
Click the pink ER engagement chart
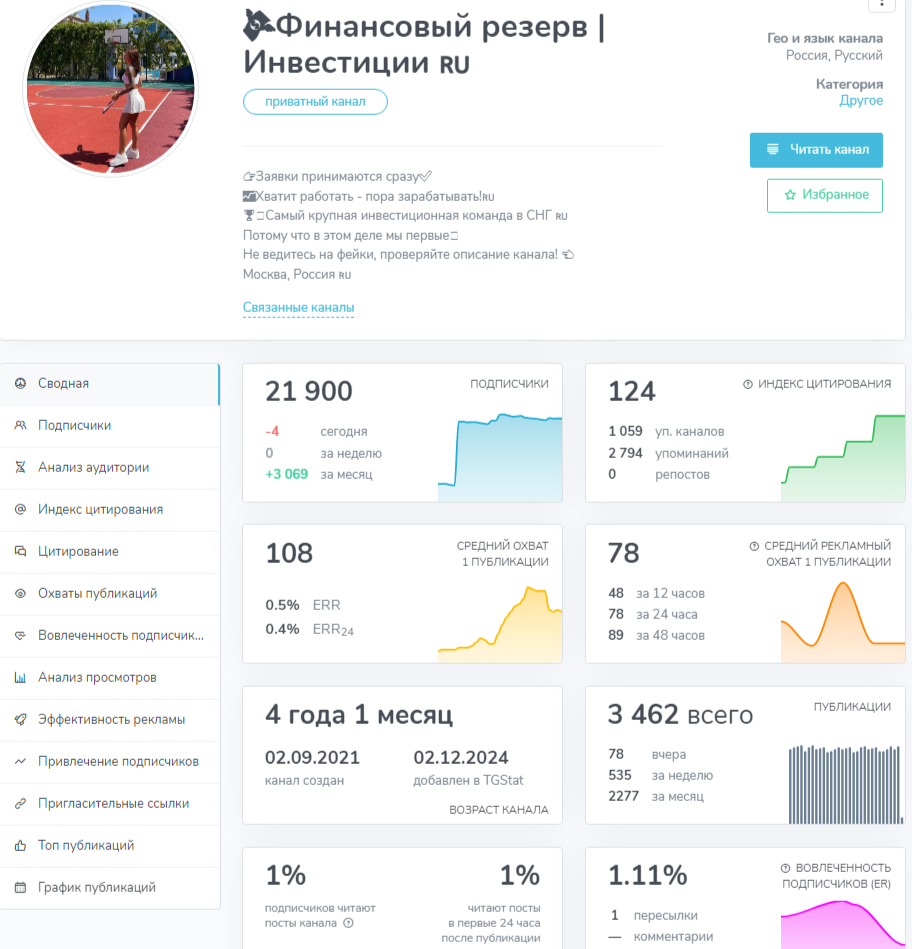tap(843, 924)
